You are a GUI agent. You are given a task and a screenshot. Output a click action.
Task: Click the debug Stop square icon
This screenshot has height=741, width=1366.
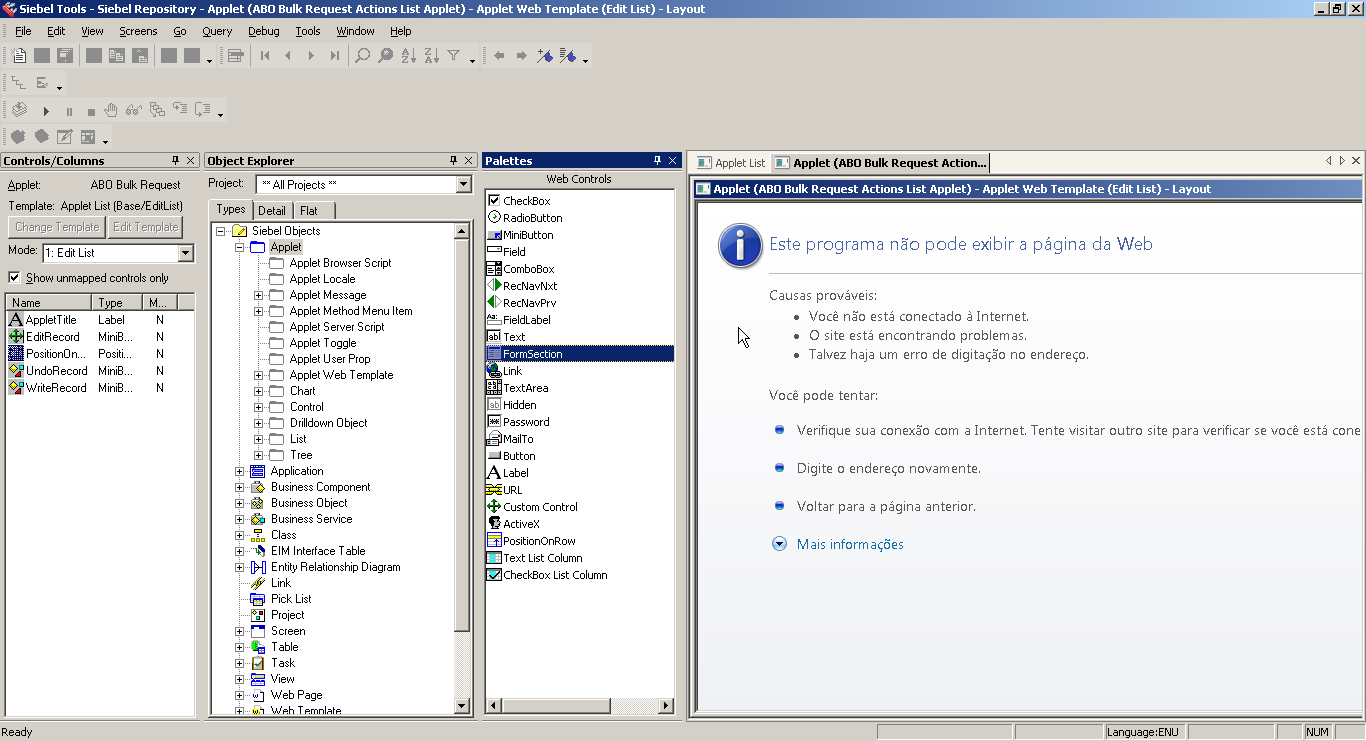[x=91, y=111]
